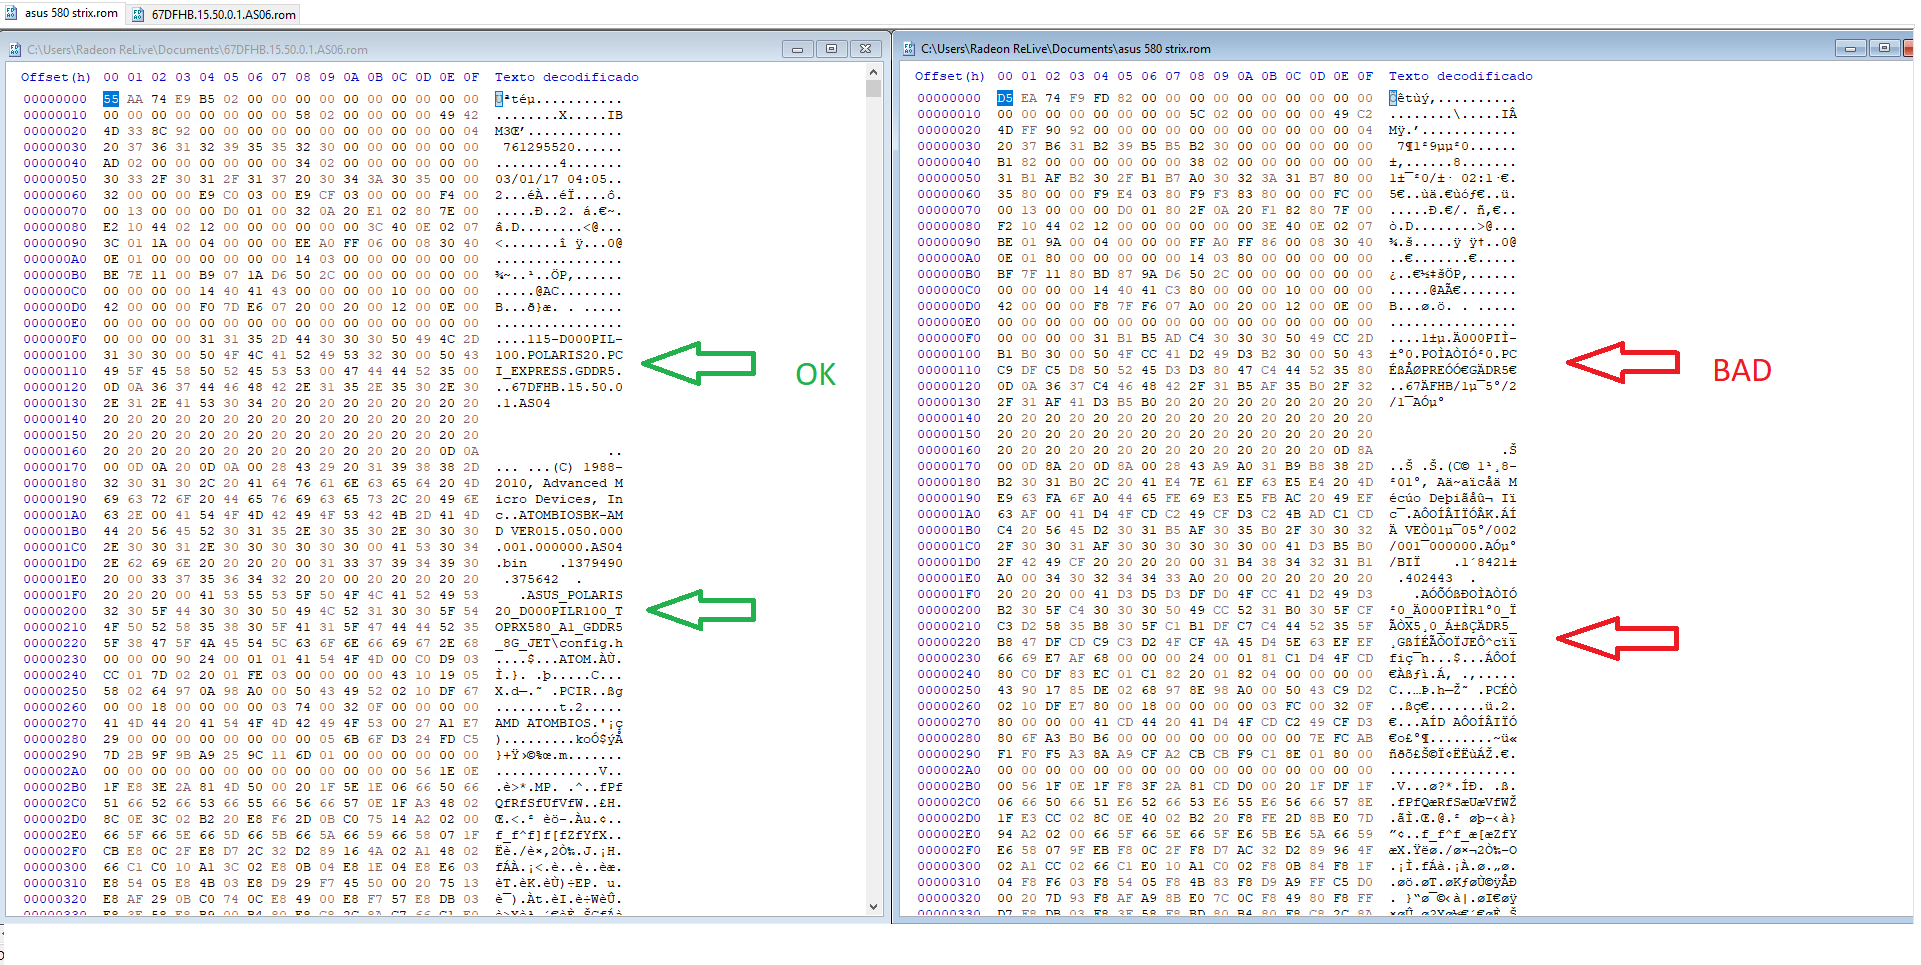Viewport: 1921px width, 965px height.
Task: Switch to the 67DFHB.15.50.0.1.AS06.rom tab
Action: point(214,14)
